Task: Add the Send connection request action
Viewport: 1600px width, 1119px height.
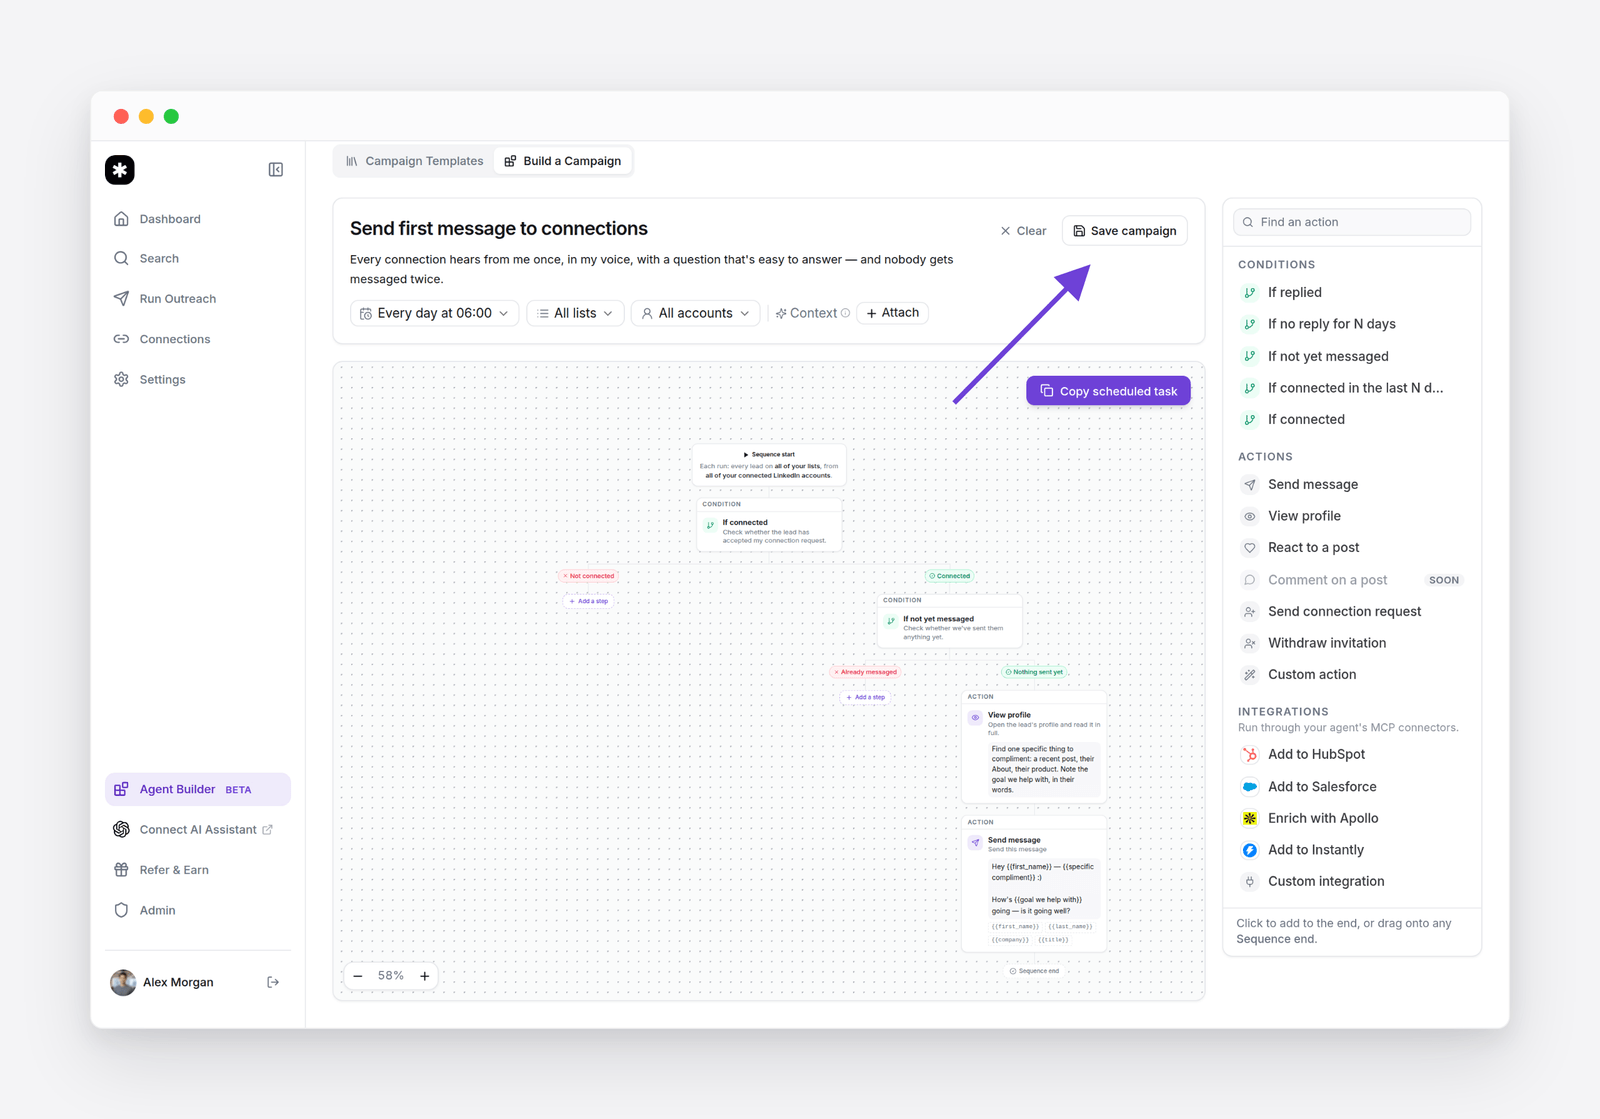Action: point(1352,611)
